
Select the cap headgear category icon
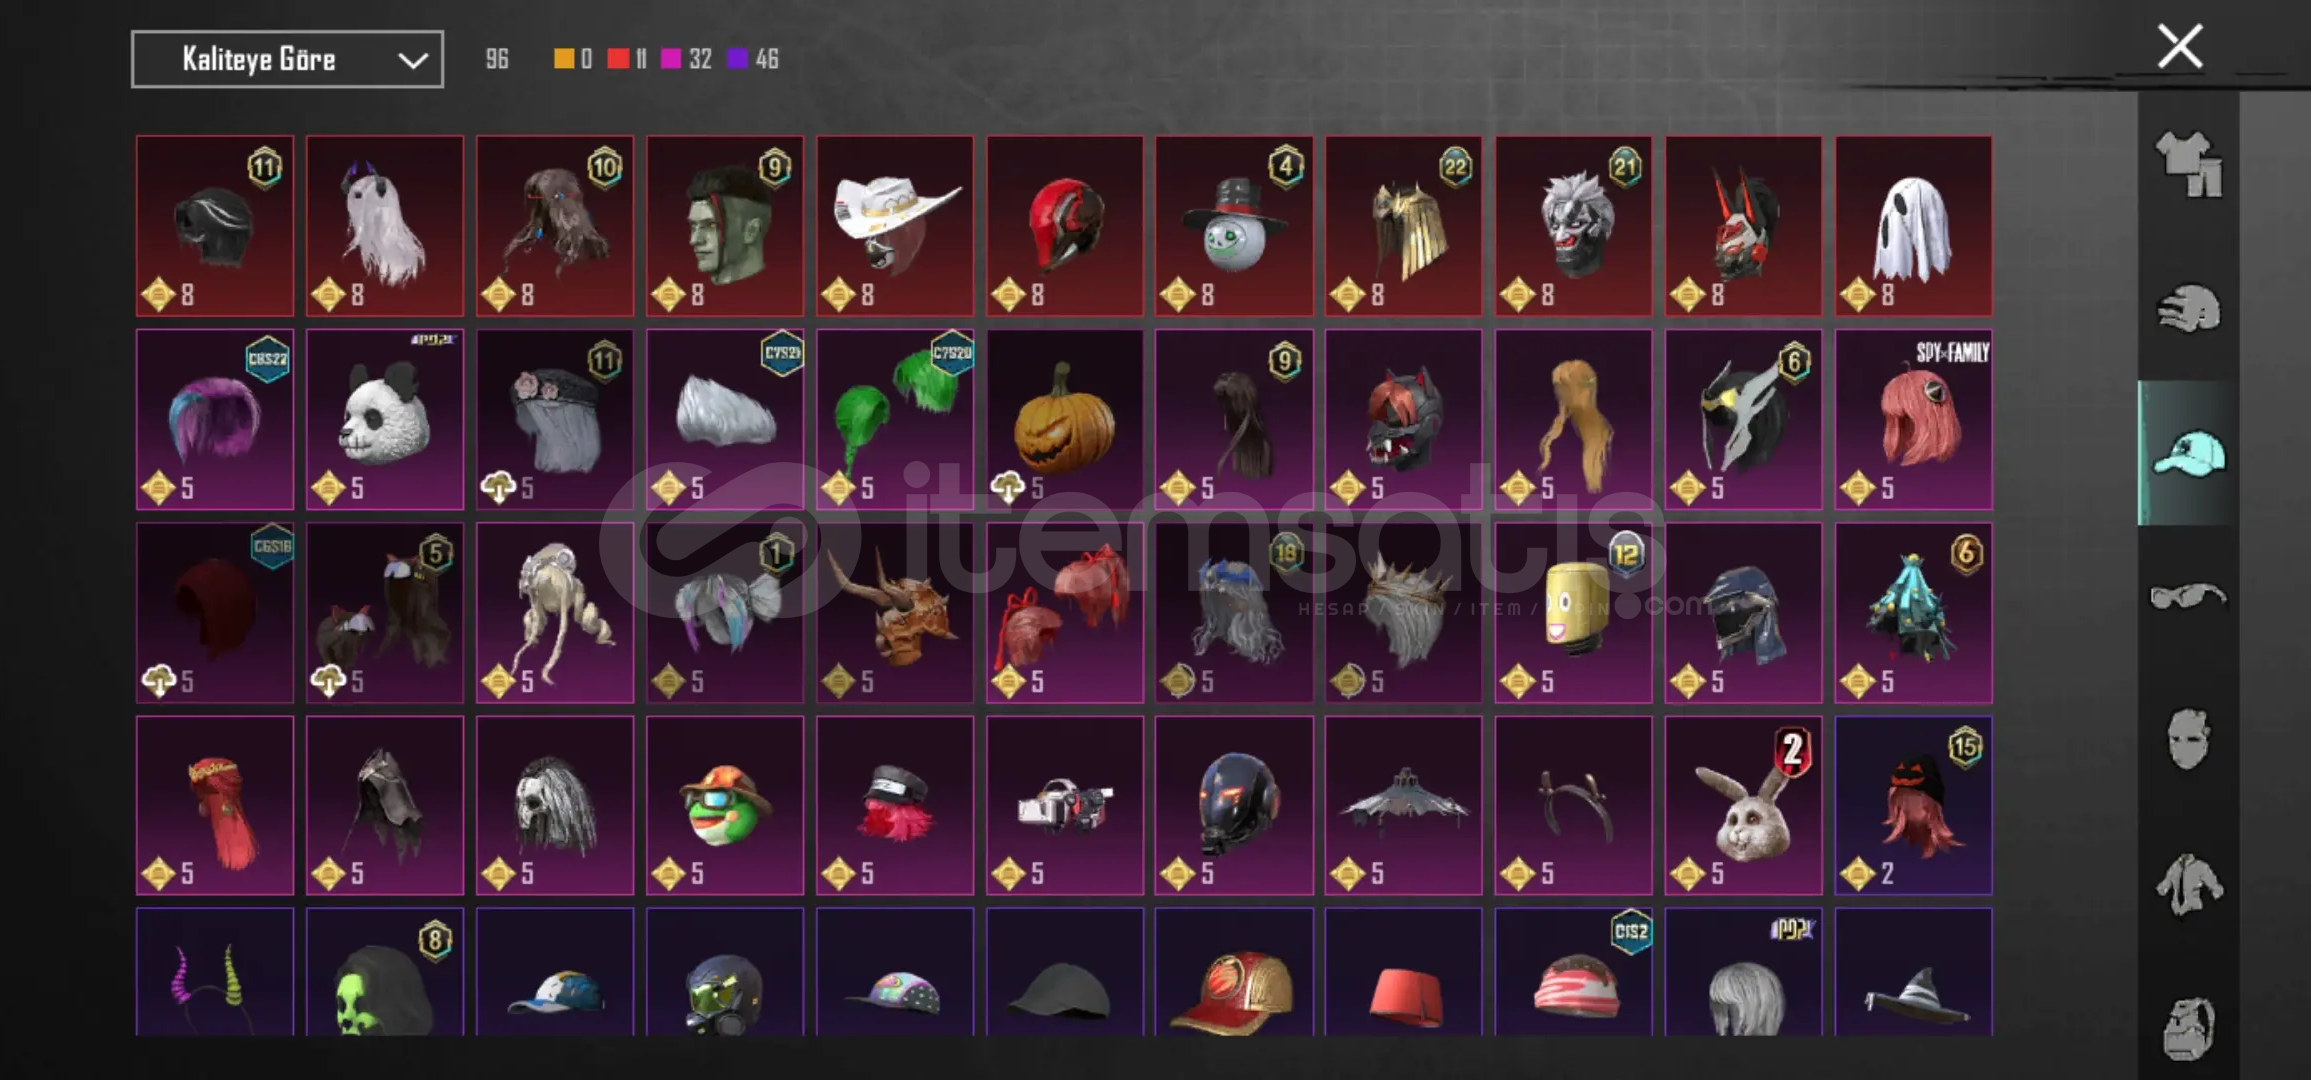click(2189, 453)
